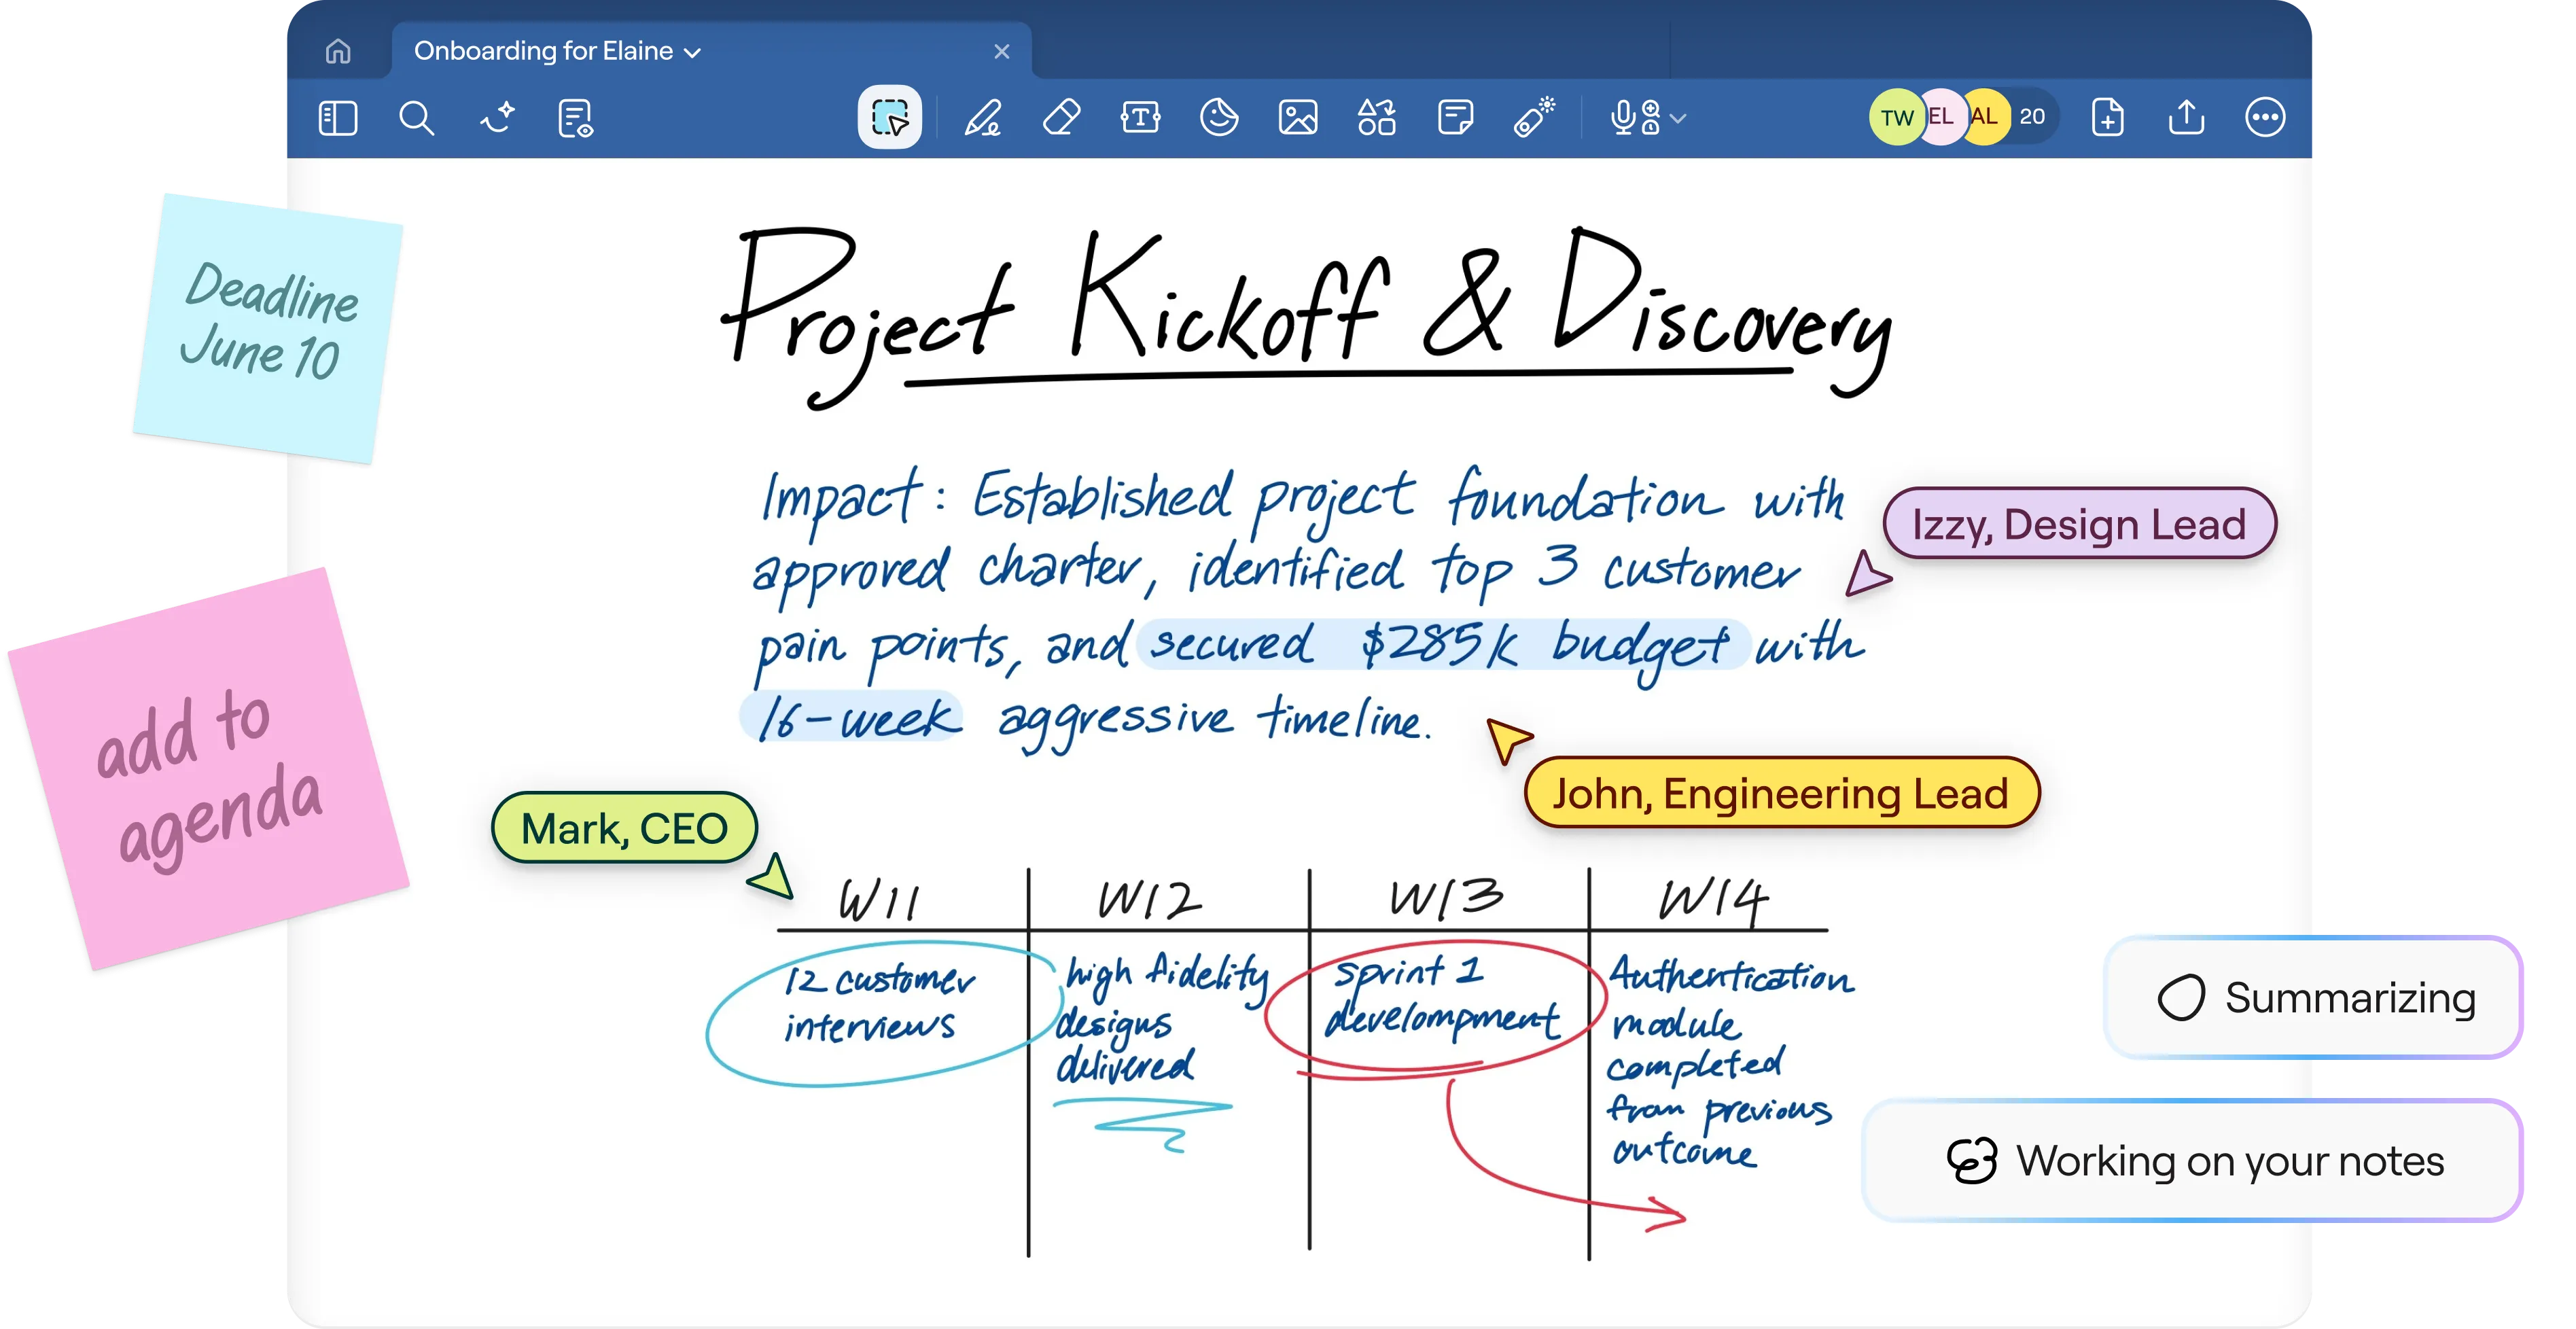Expand the microphone recording options chevron
This screenshot has height=1329, width=2576.
click(1679, 119)
